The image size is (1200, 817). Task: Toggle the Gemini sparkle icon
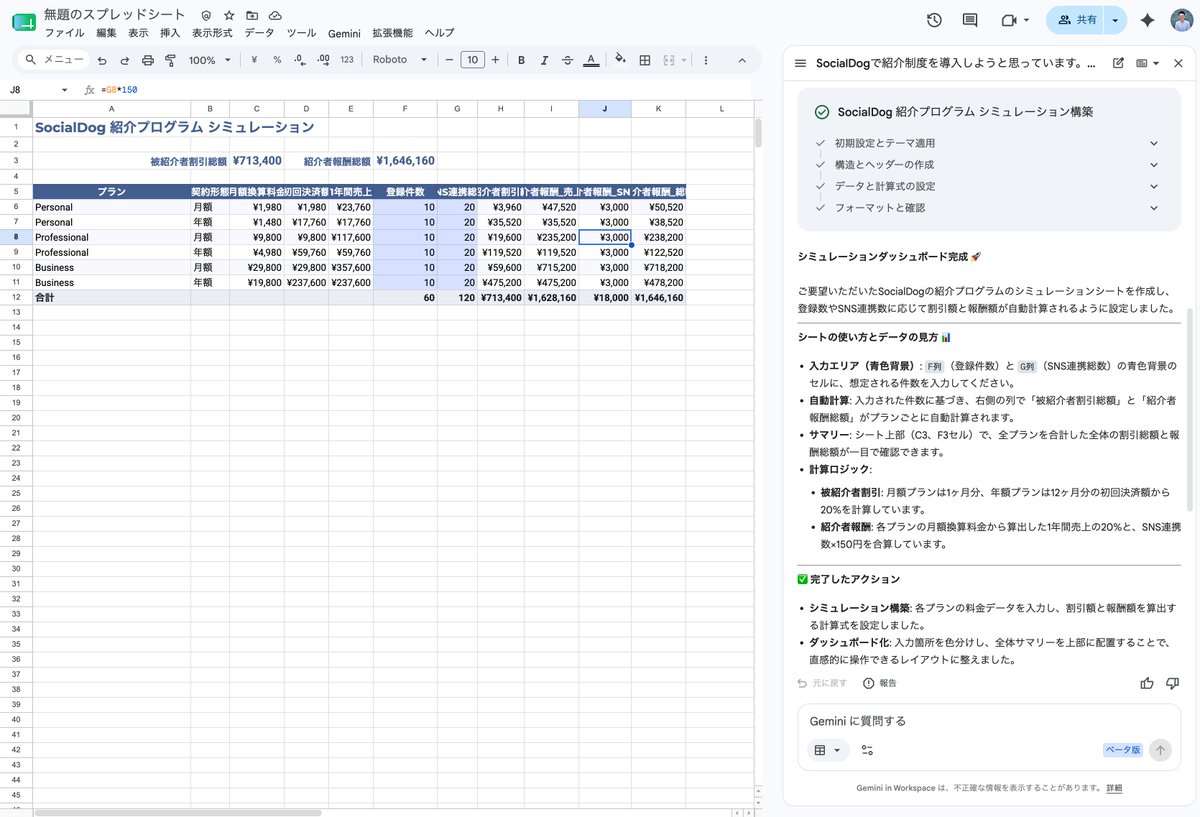[x=1148, y=20]
